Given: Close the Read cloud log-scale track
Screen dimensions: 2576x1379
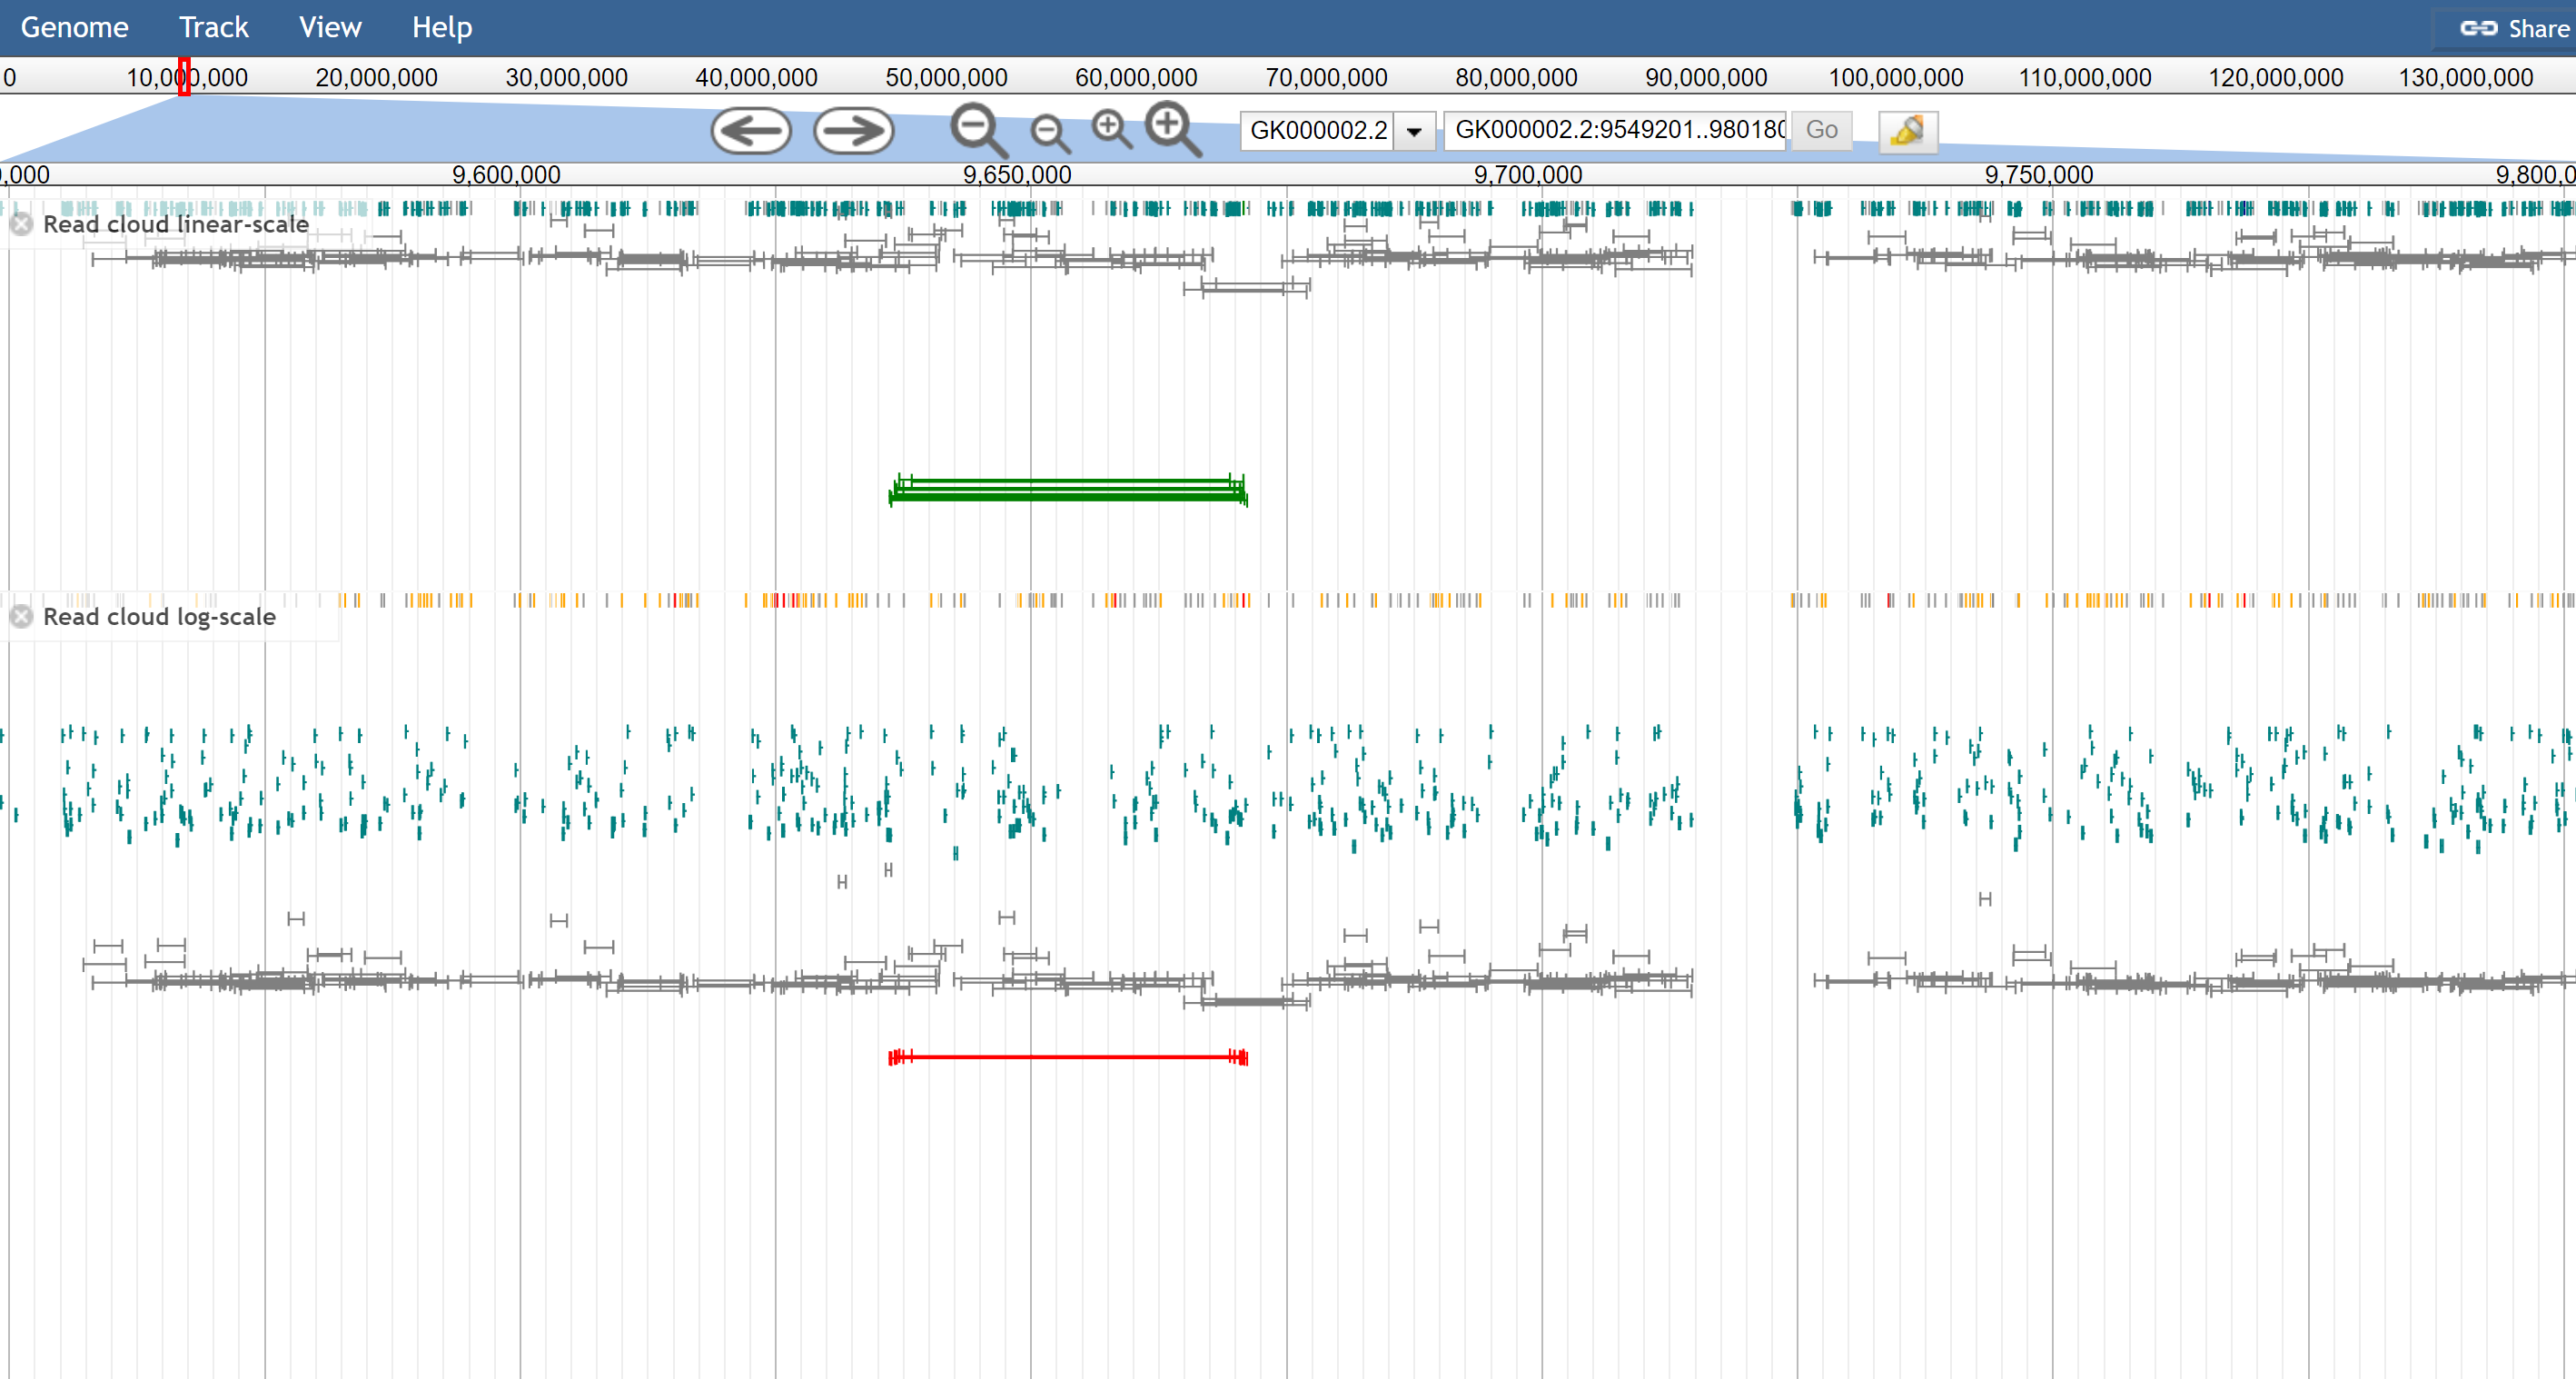Looking at the screenshot, I should [x=21, y=616].
